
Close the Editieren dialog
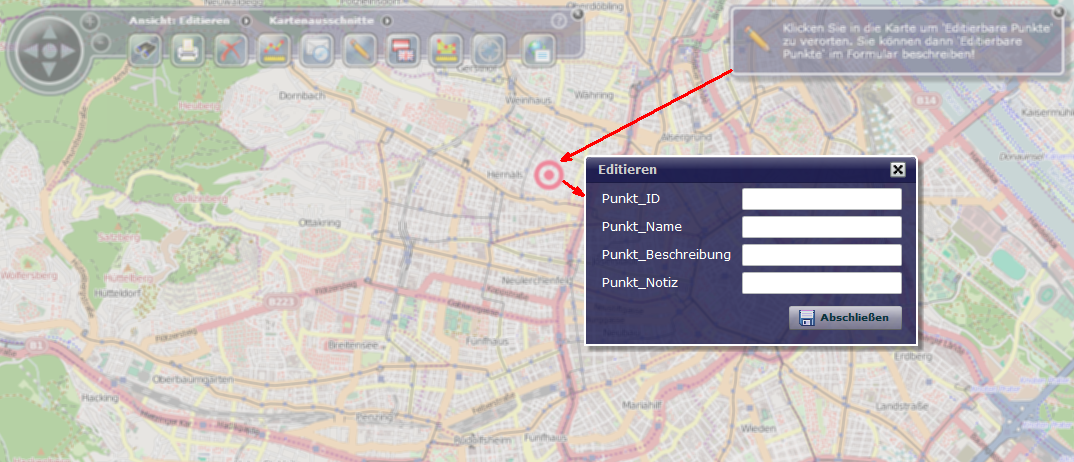click(x=898, y=170)
